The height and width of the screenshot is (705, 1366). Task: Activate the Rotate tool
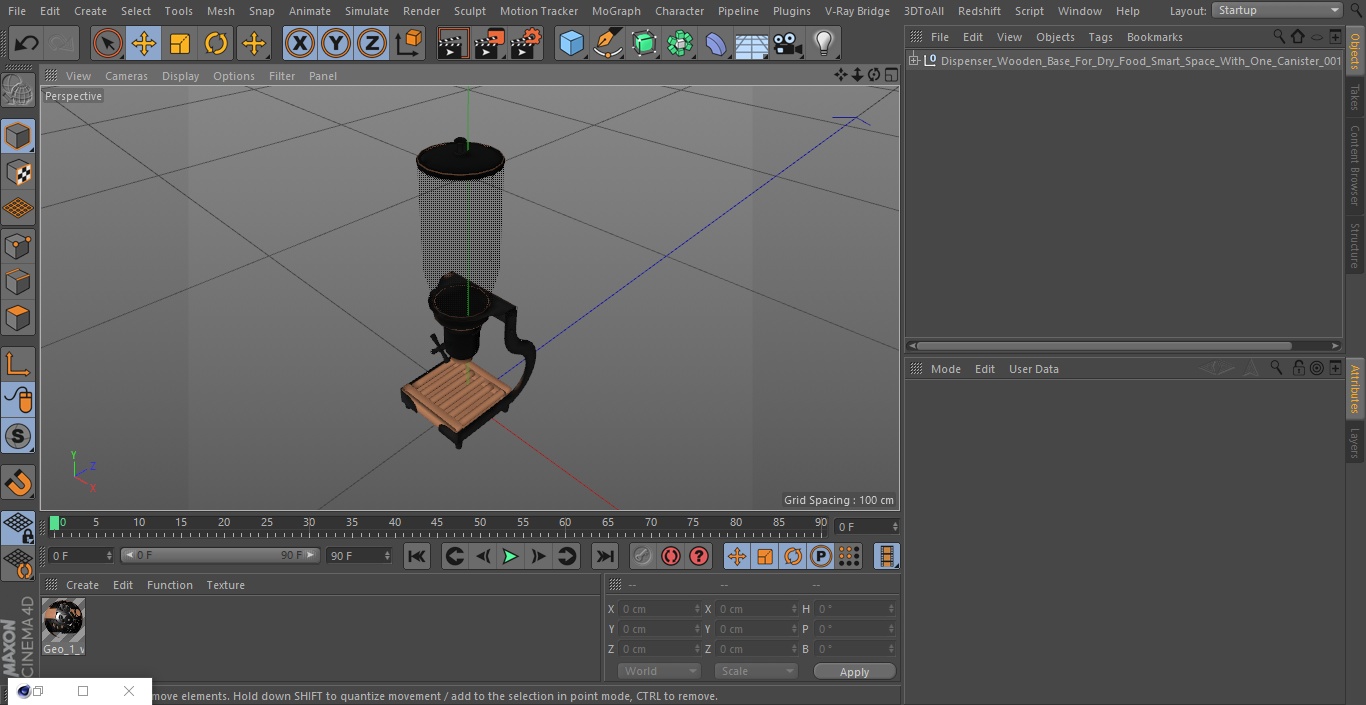[216, 43]
